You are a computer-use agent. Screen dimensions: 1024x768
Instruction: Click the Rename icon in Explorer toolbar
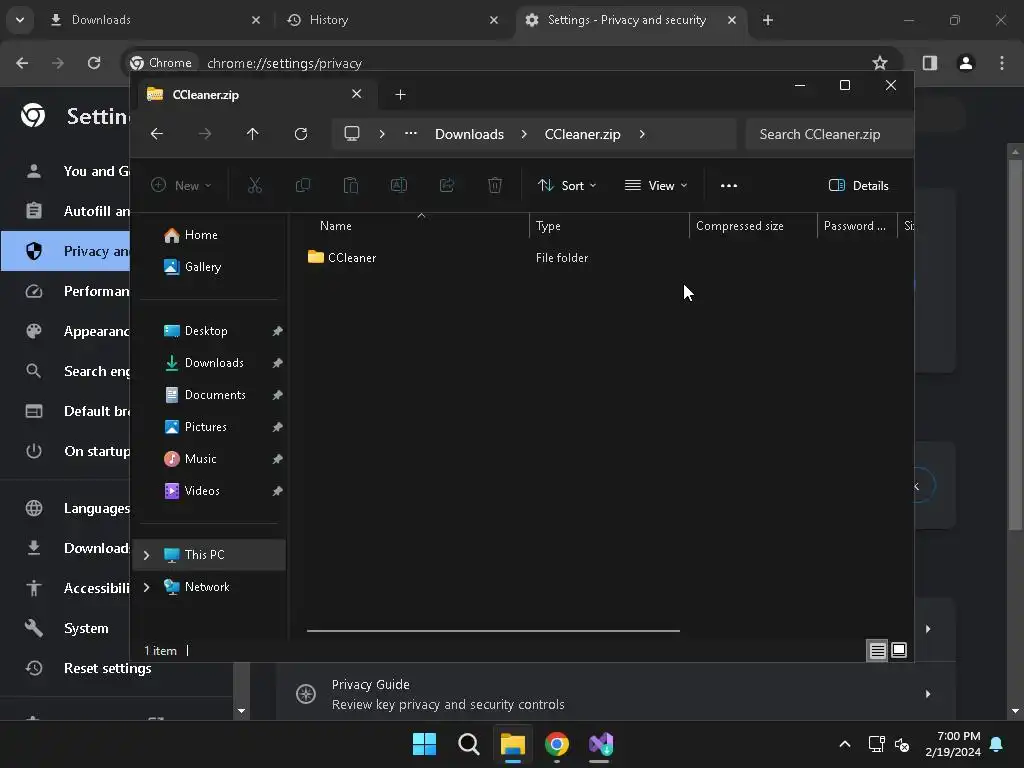pos(398,185)
